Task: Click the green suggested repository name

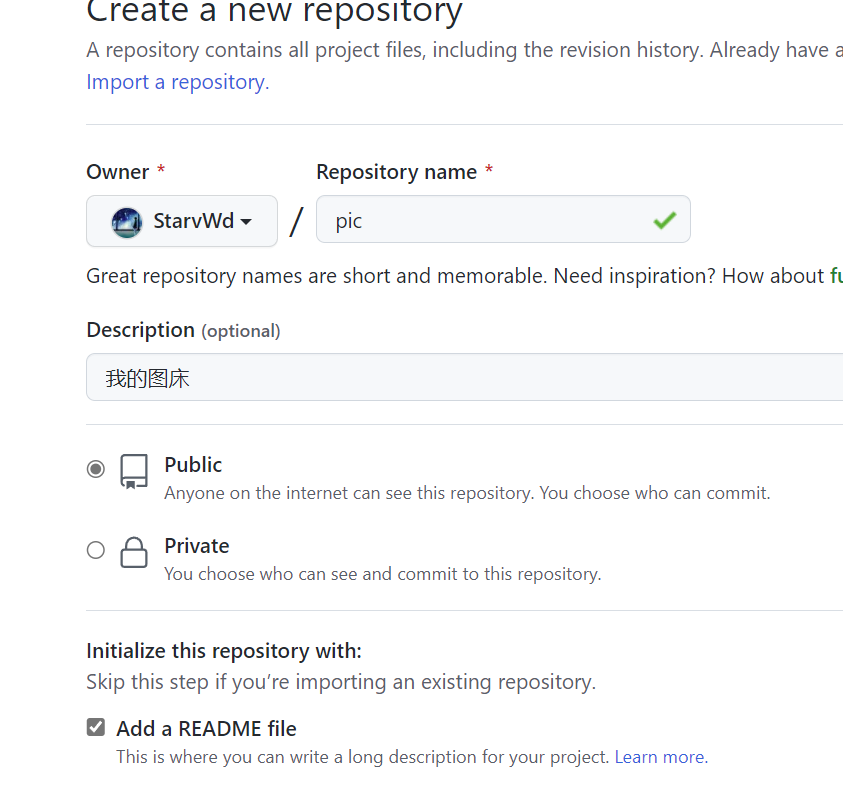Action: 835,276
